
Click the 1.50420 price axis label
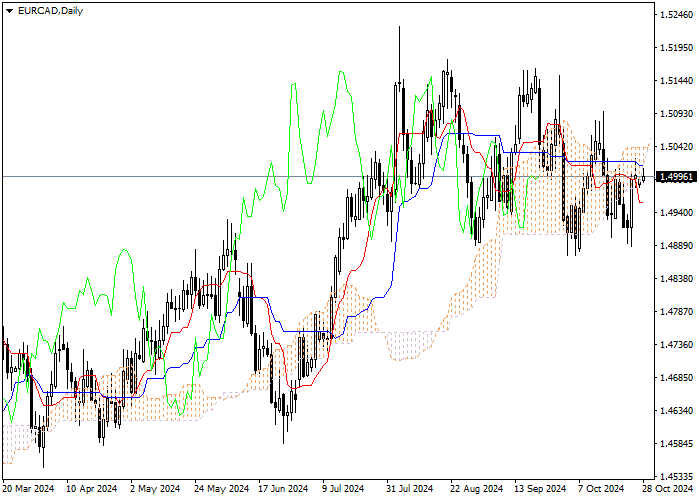(677, 147)
